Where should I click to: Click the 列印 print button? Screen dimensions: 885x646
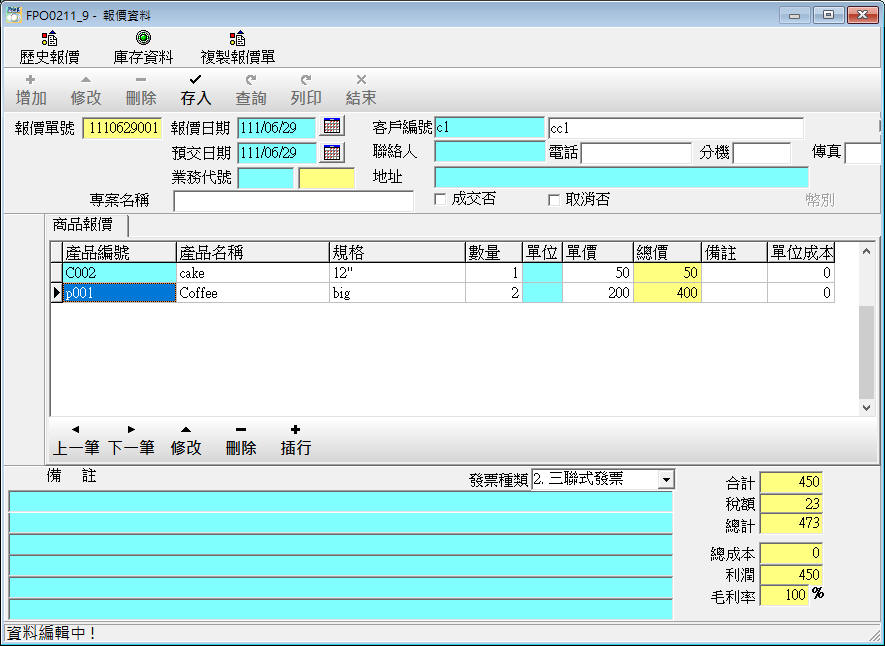[305, 90]
